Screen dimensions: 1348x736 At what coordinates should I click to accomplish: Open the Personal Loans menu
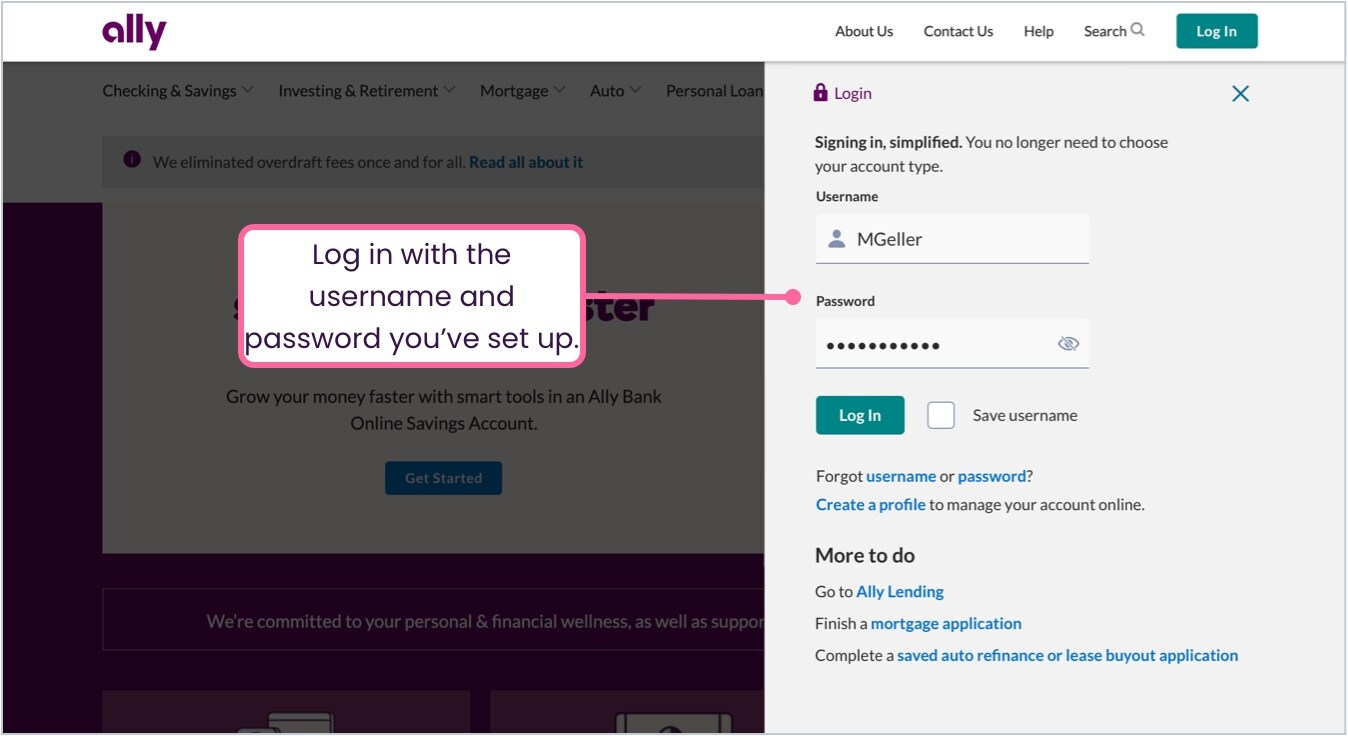pos(715,91)
